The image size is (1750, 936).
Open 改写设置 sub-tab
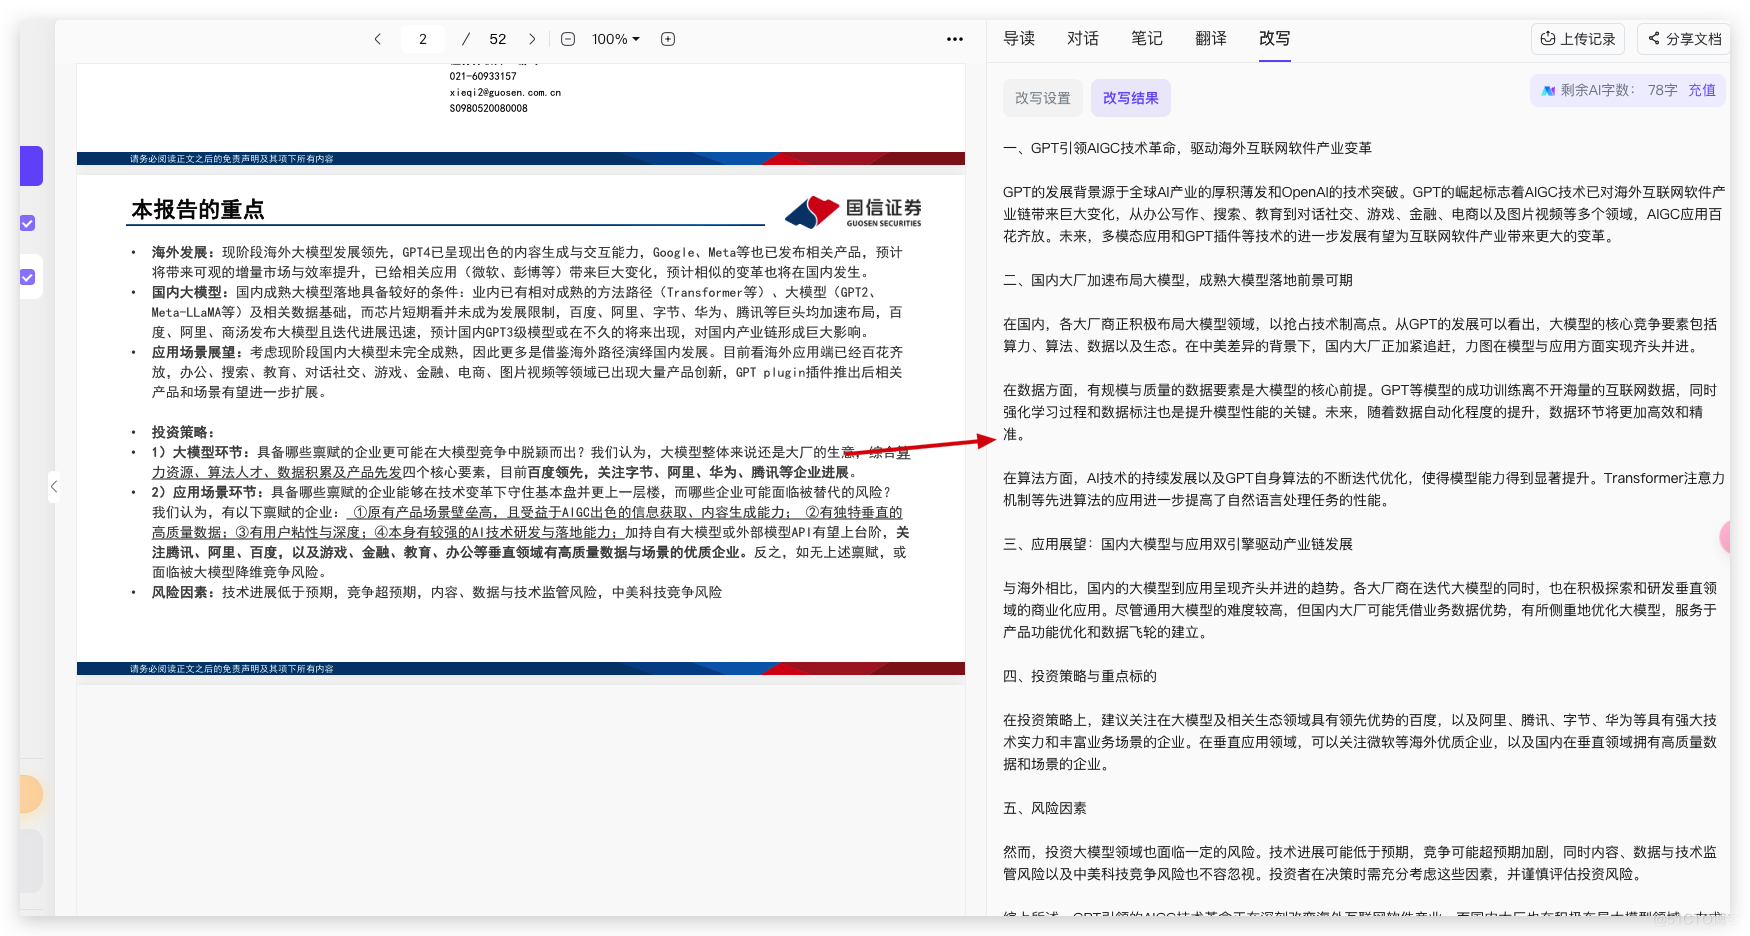[x=1043, y=98]
